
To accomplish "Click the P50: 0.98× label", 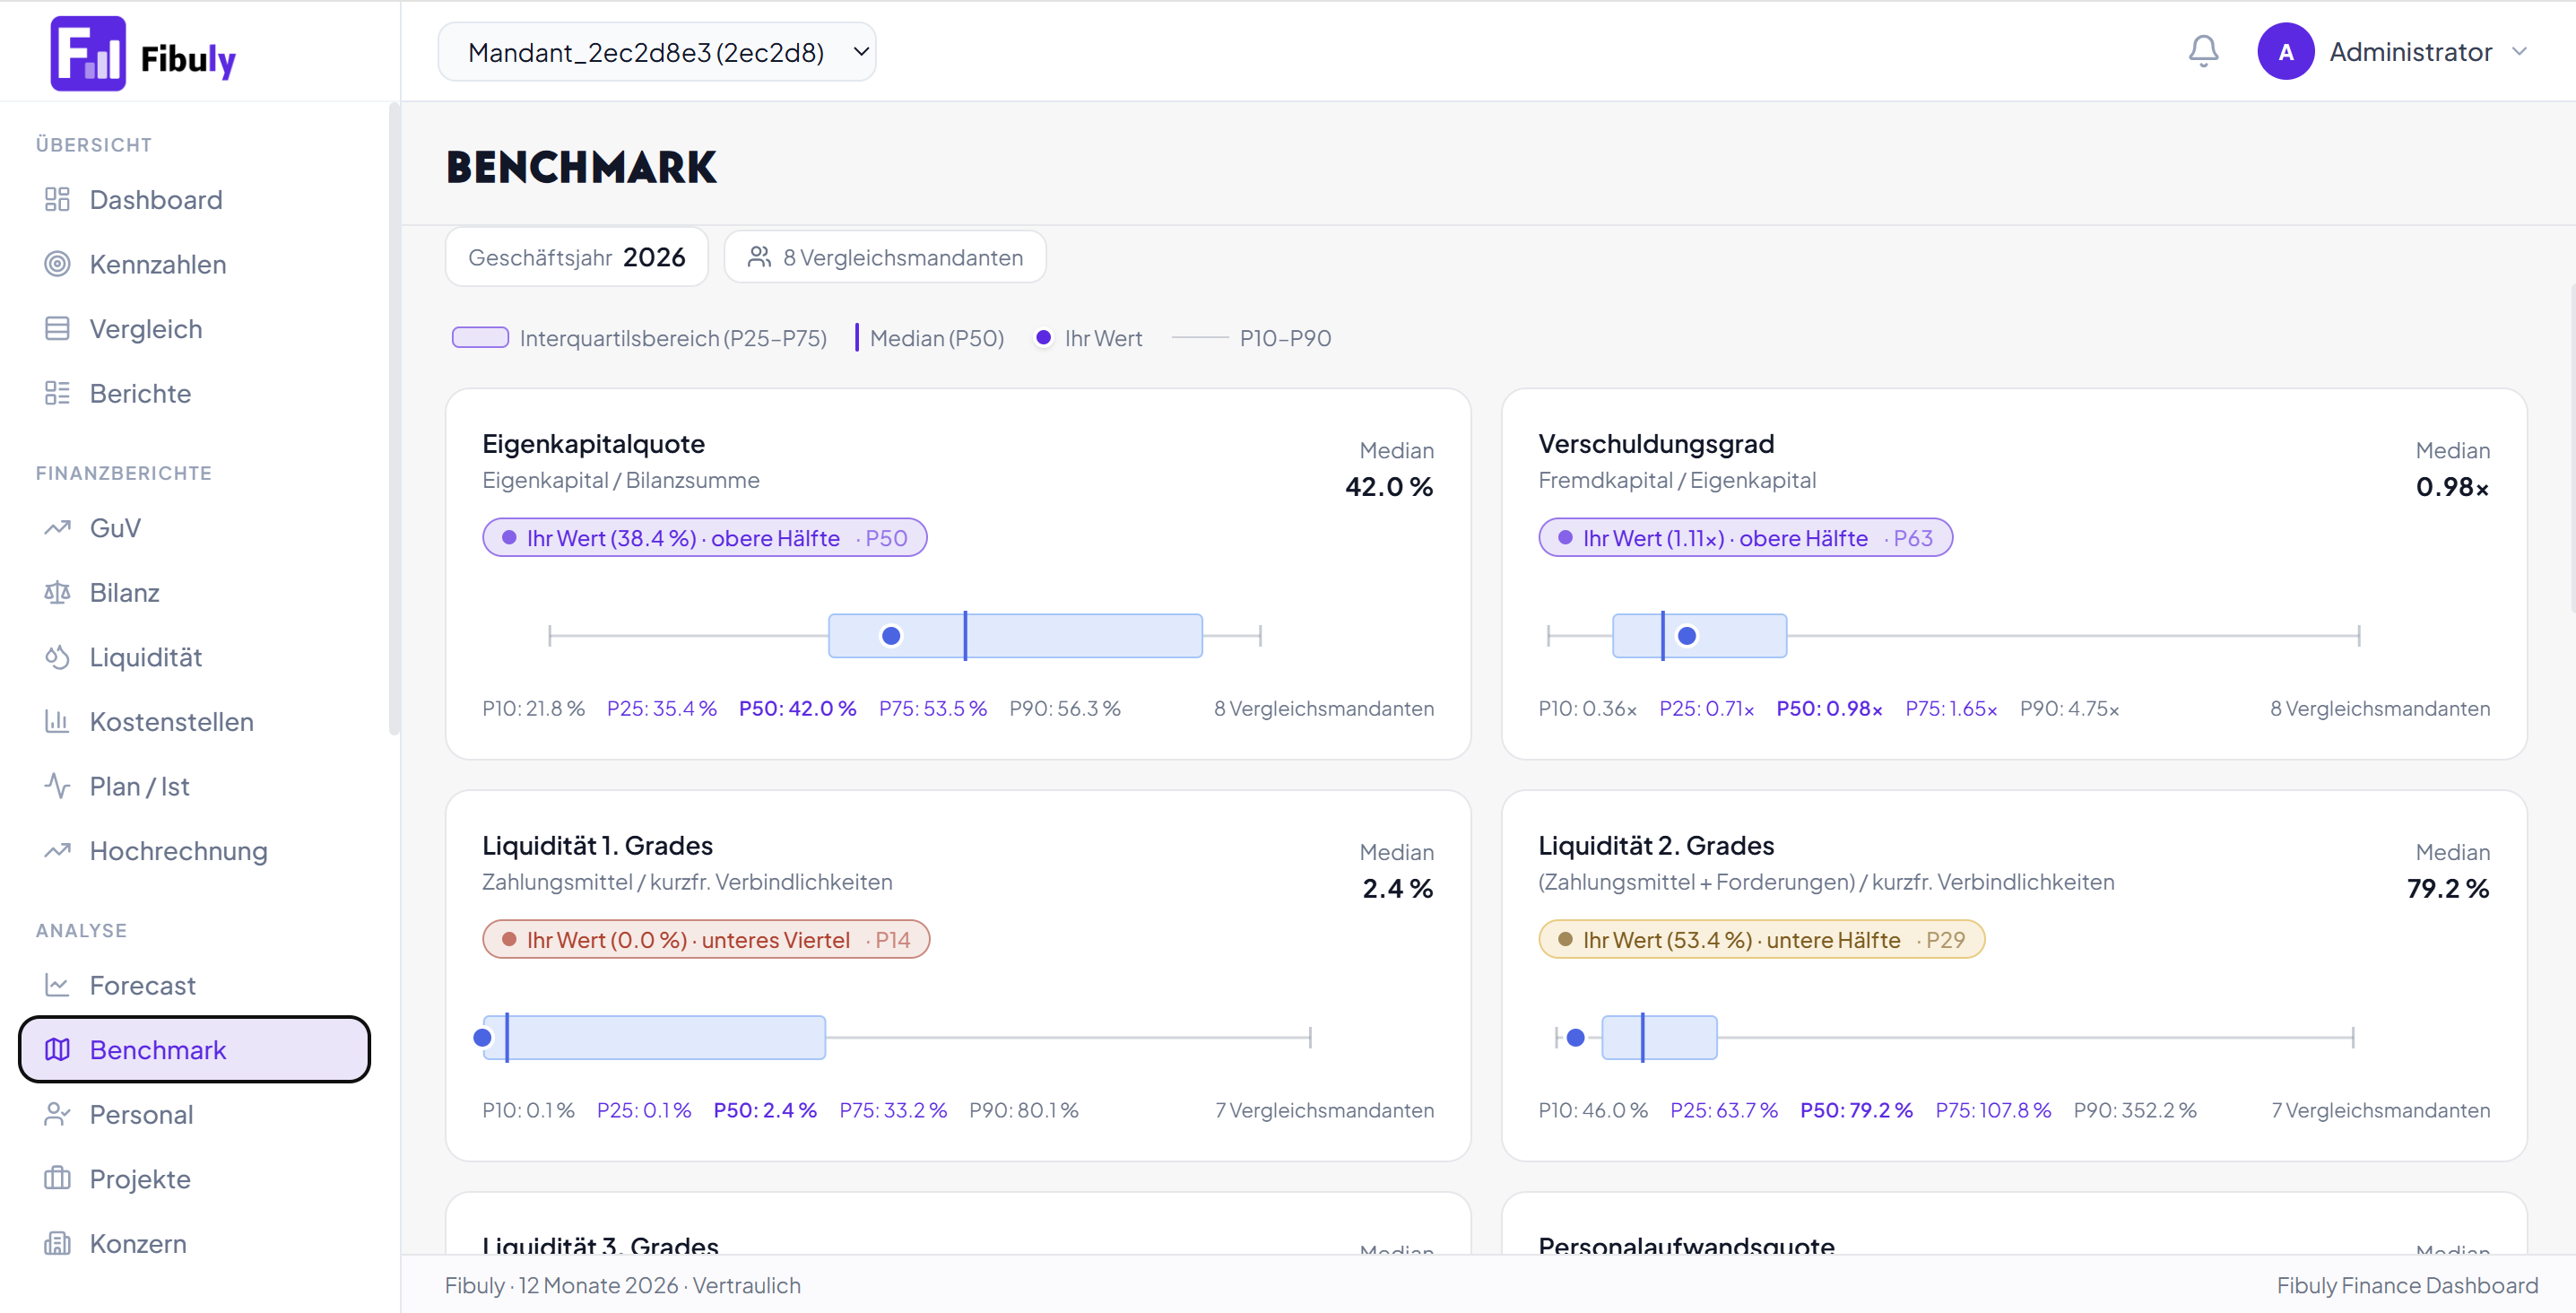I will click(x=1829, y=709).
